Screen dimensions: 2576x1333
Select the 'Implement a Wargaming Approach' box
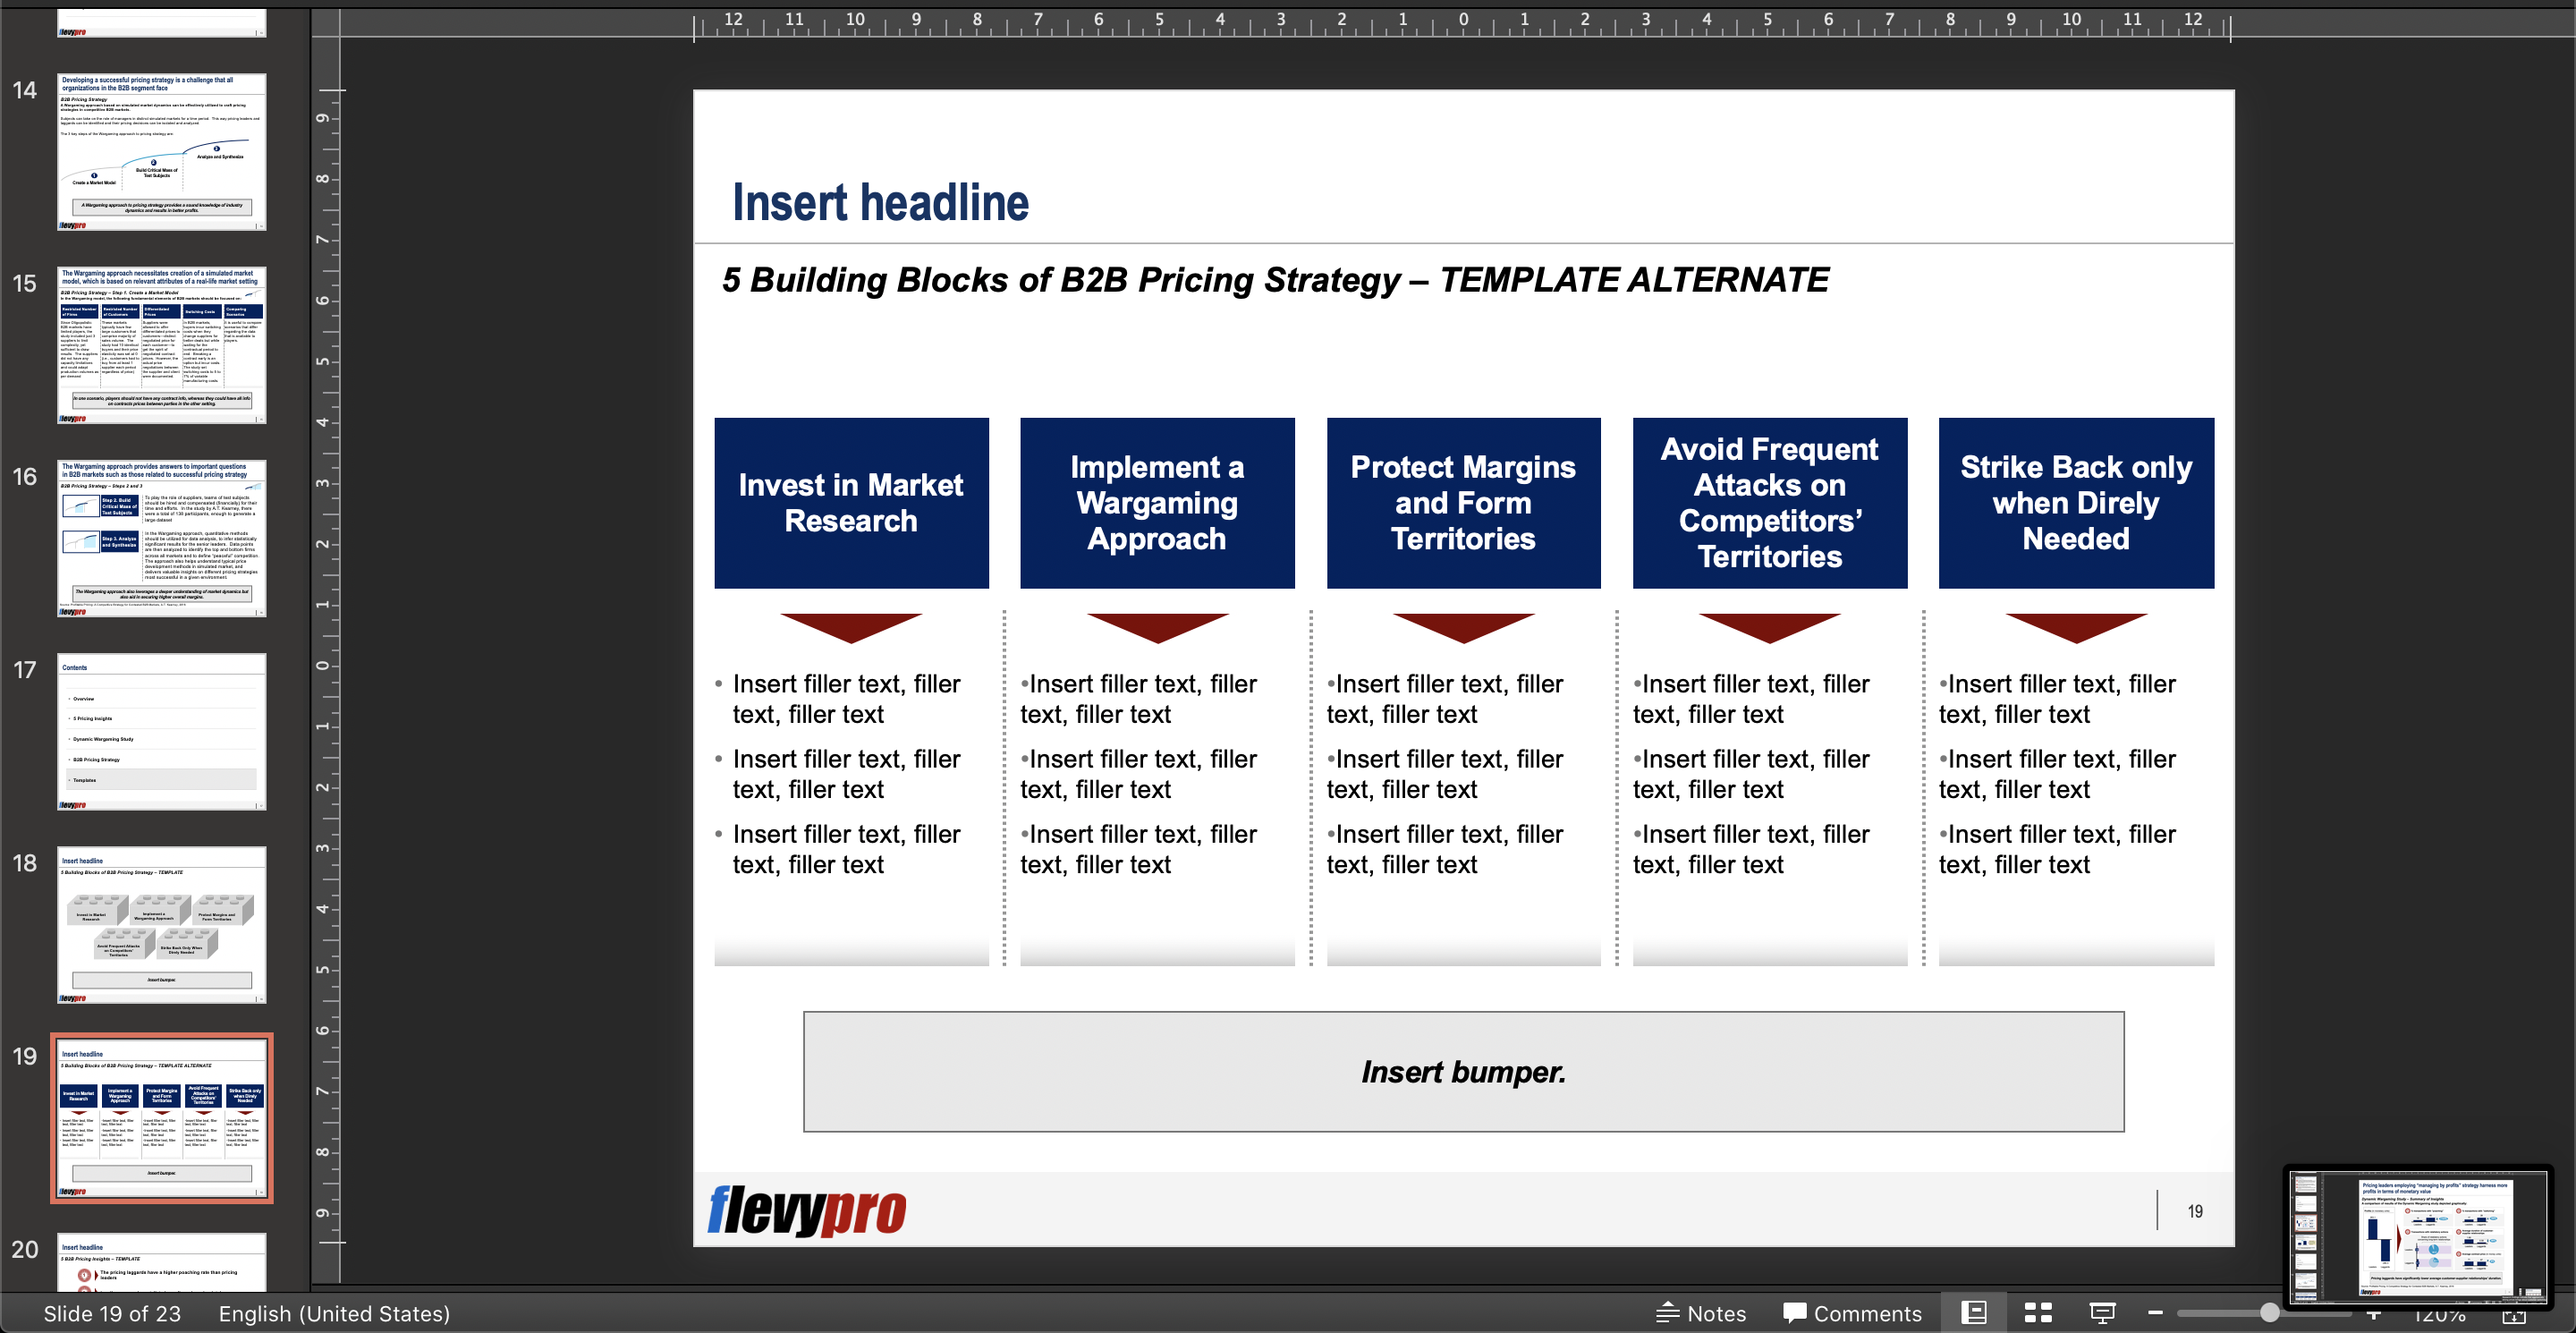(x=1157, y=503)
